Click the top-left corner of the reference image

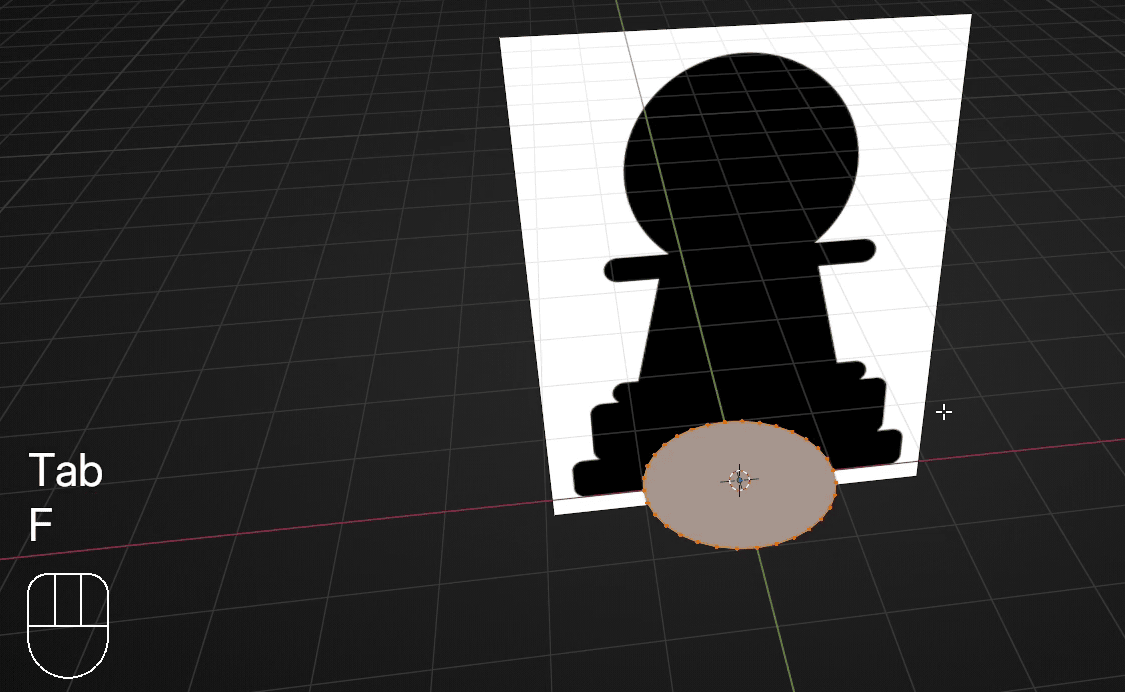coord(502,40)
